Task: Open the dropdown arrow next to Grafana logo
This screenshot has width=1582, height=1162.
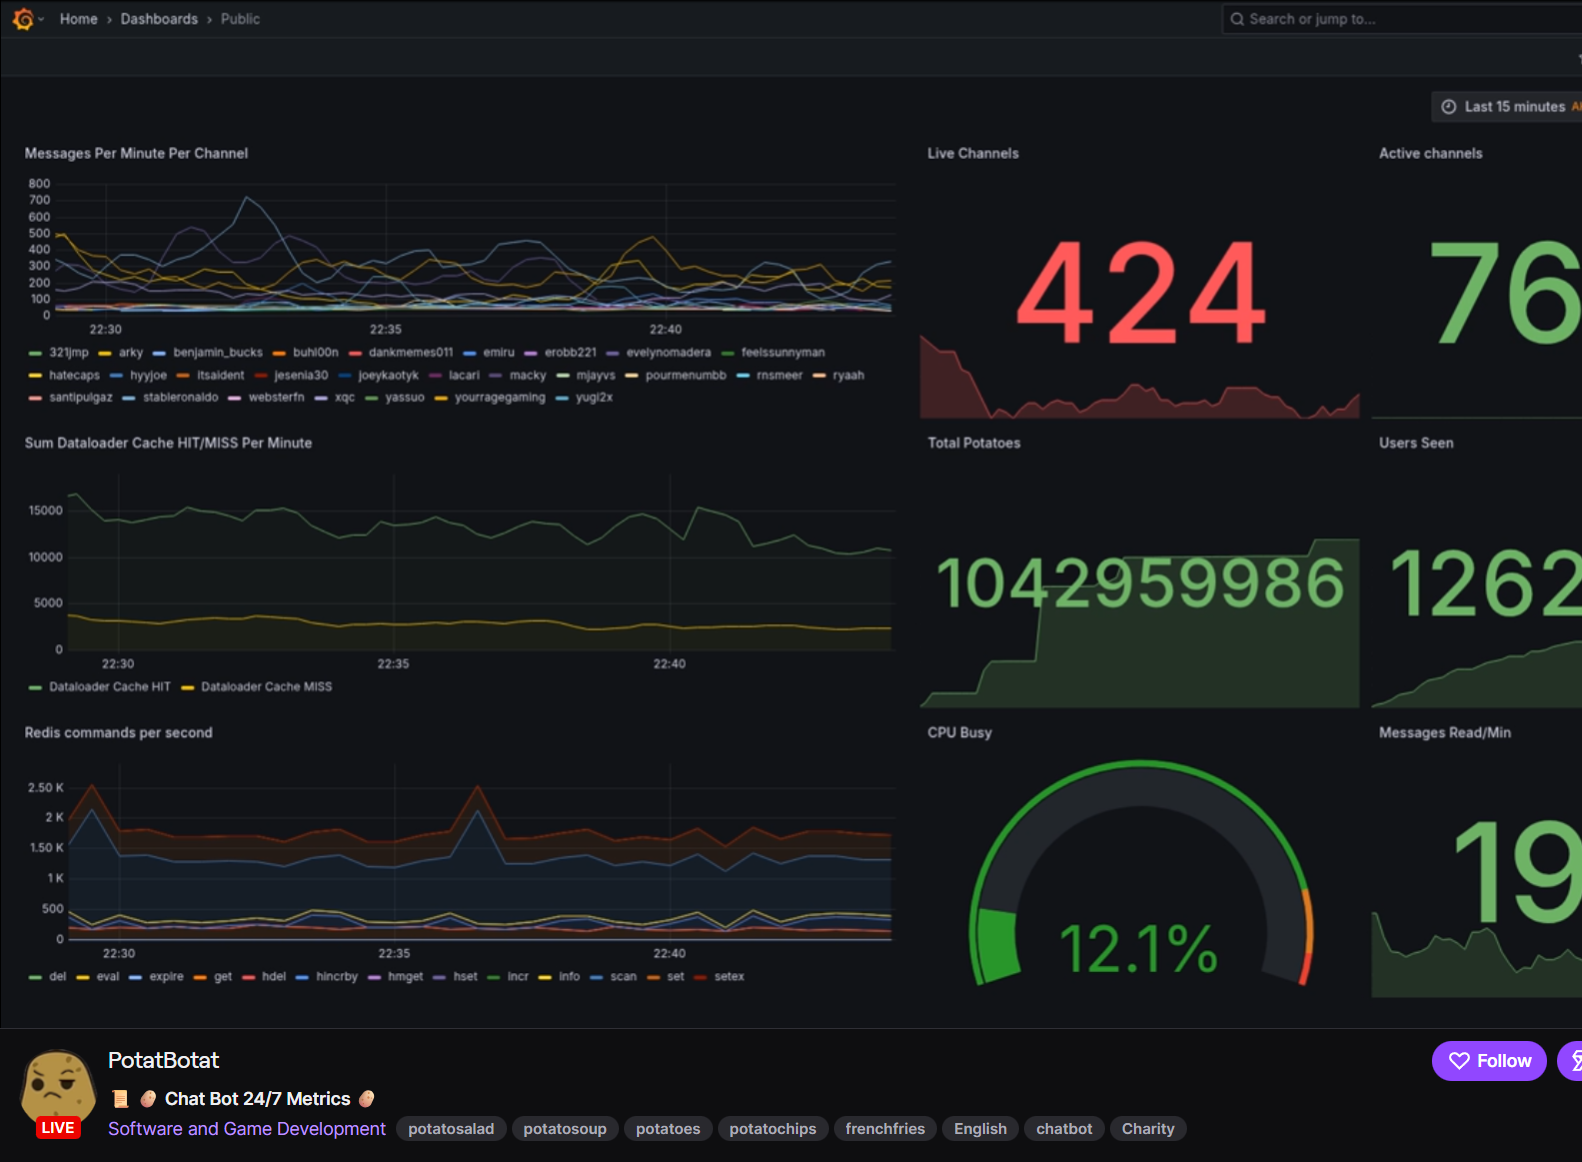Action: point(41,19)
